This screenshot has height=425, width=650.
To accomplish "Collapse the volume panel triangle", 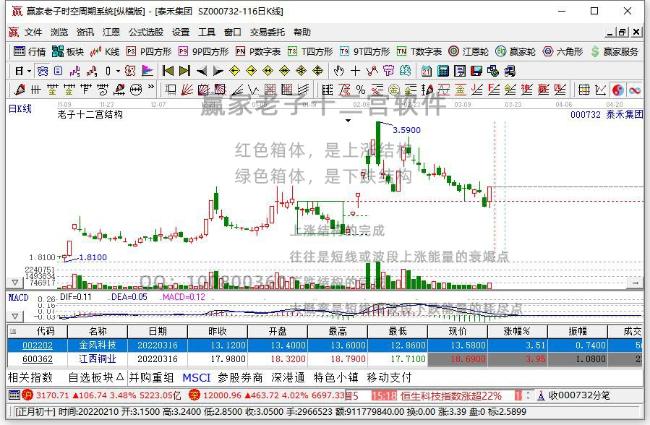I will tap(15, 283).
